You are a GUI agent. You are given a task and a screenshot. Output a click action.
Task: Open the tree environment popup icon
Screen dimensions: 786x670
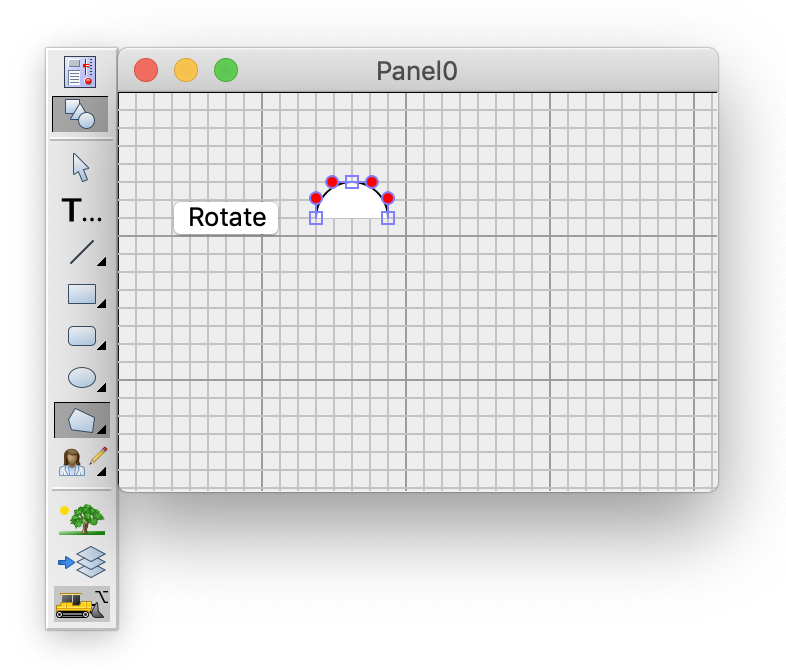point(81,518)
